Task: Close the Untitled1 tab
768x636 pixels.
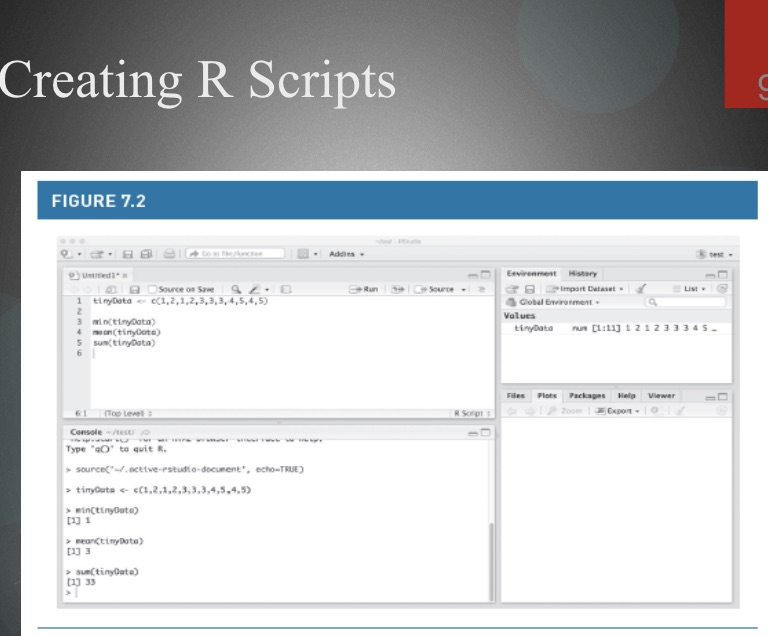Action: click(125, 276)
